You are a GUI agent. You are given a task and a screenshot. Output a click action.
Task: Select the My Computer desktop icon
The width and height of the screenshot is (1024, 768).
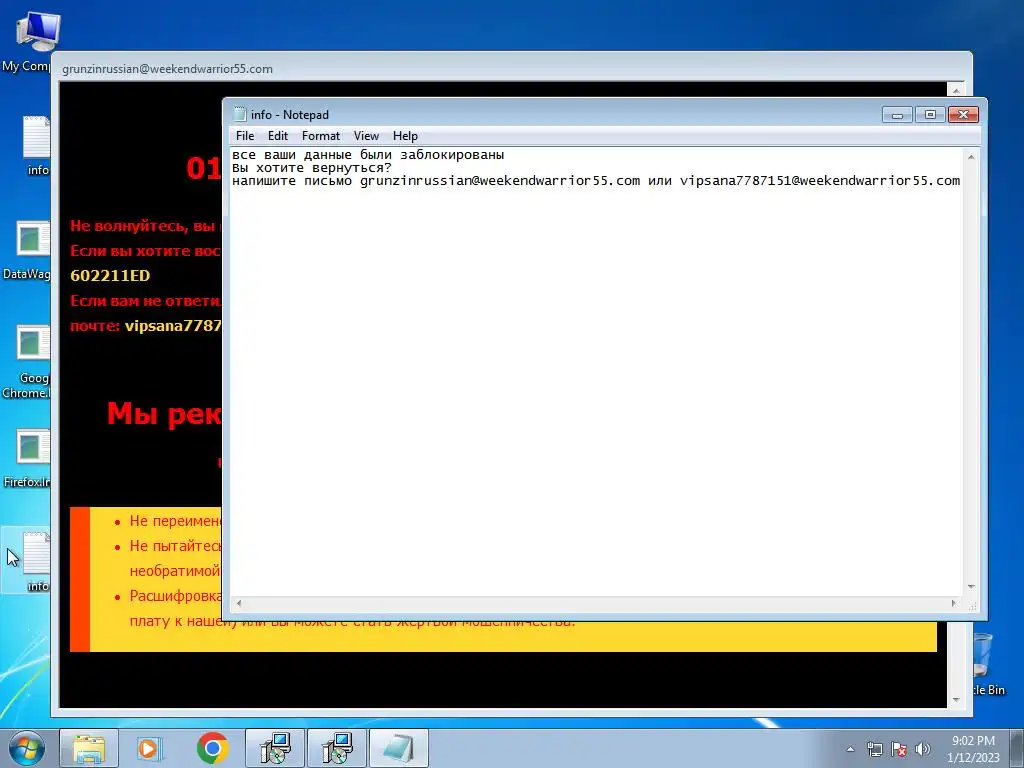pos(27,42)
